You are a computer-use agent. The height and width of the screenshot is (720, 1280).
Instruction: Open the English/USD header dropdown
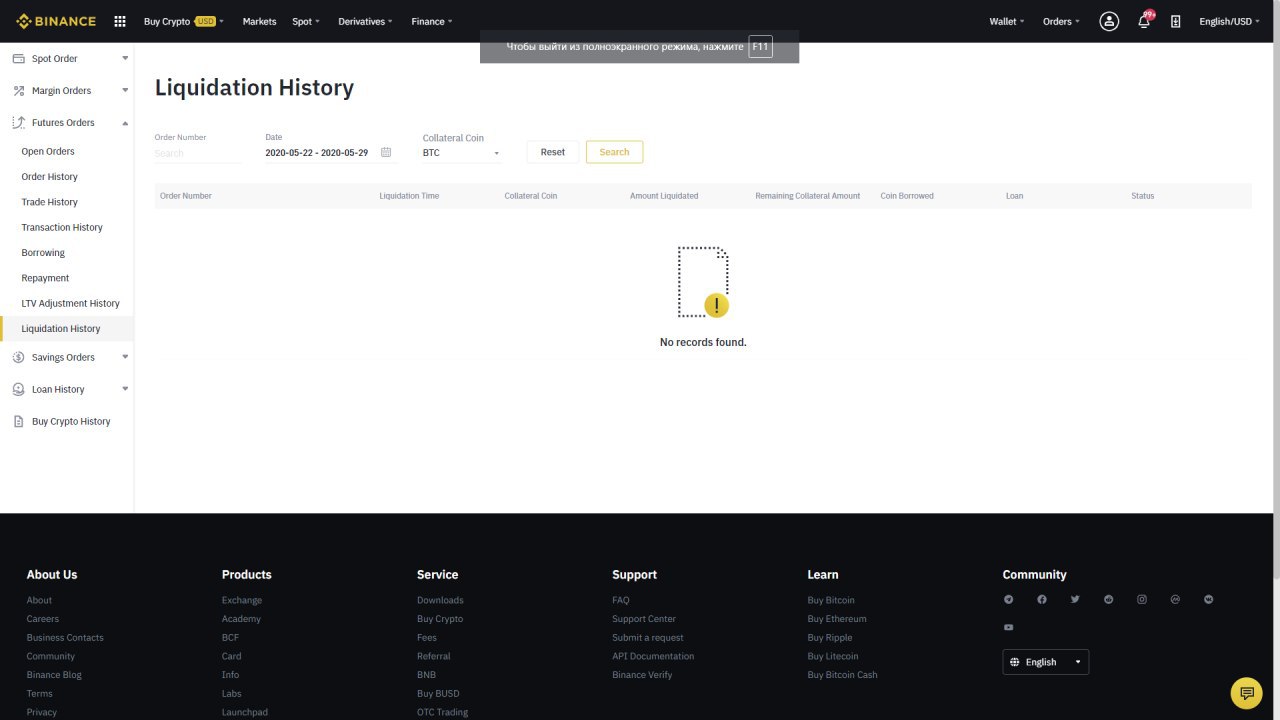(1230, 21)
